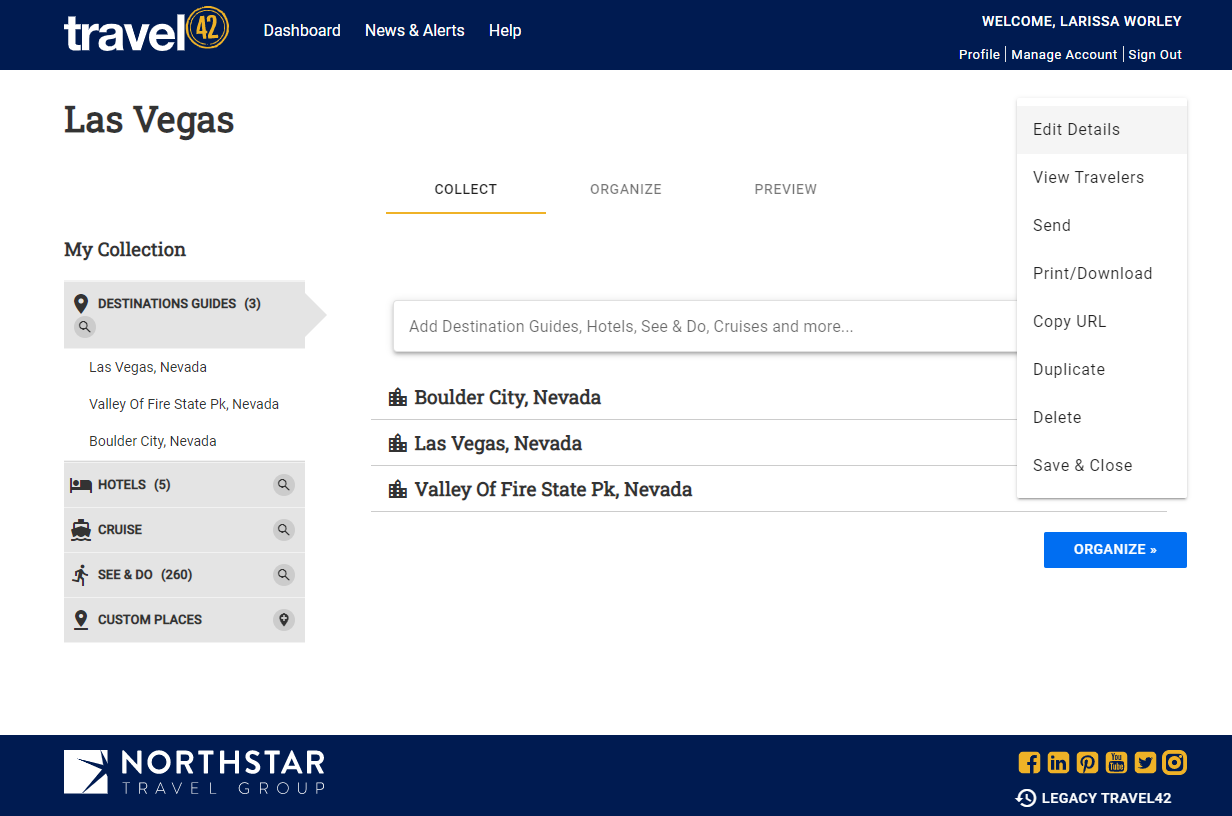
Task: Open the LinkedIn social icon
Action: tap(1058, 763)
